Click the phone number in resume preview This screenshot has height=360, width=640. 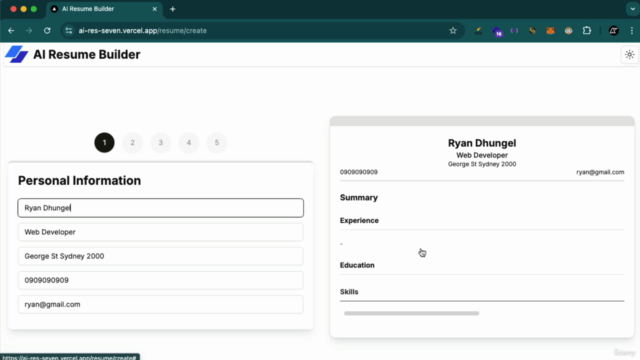[359, 172]
